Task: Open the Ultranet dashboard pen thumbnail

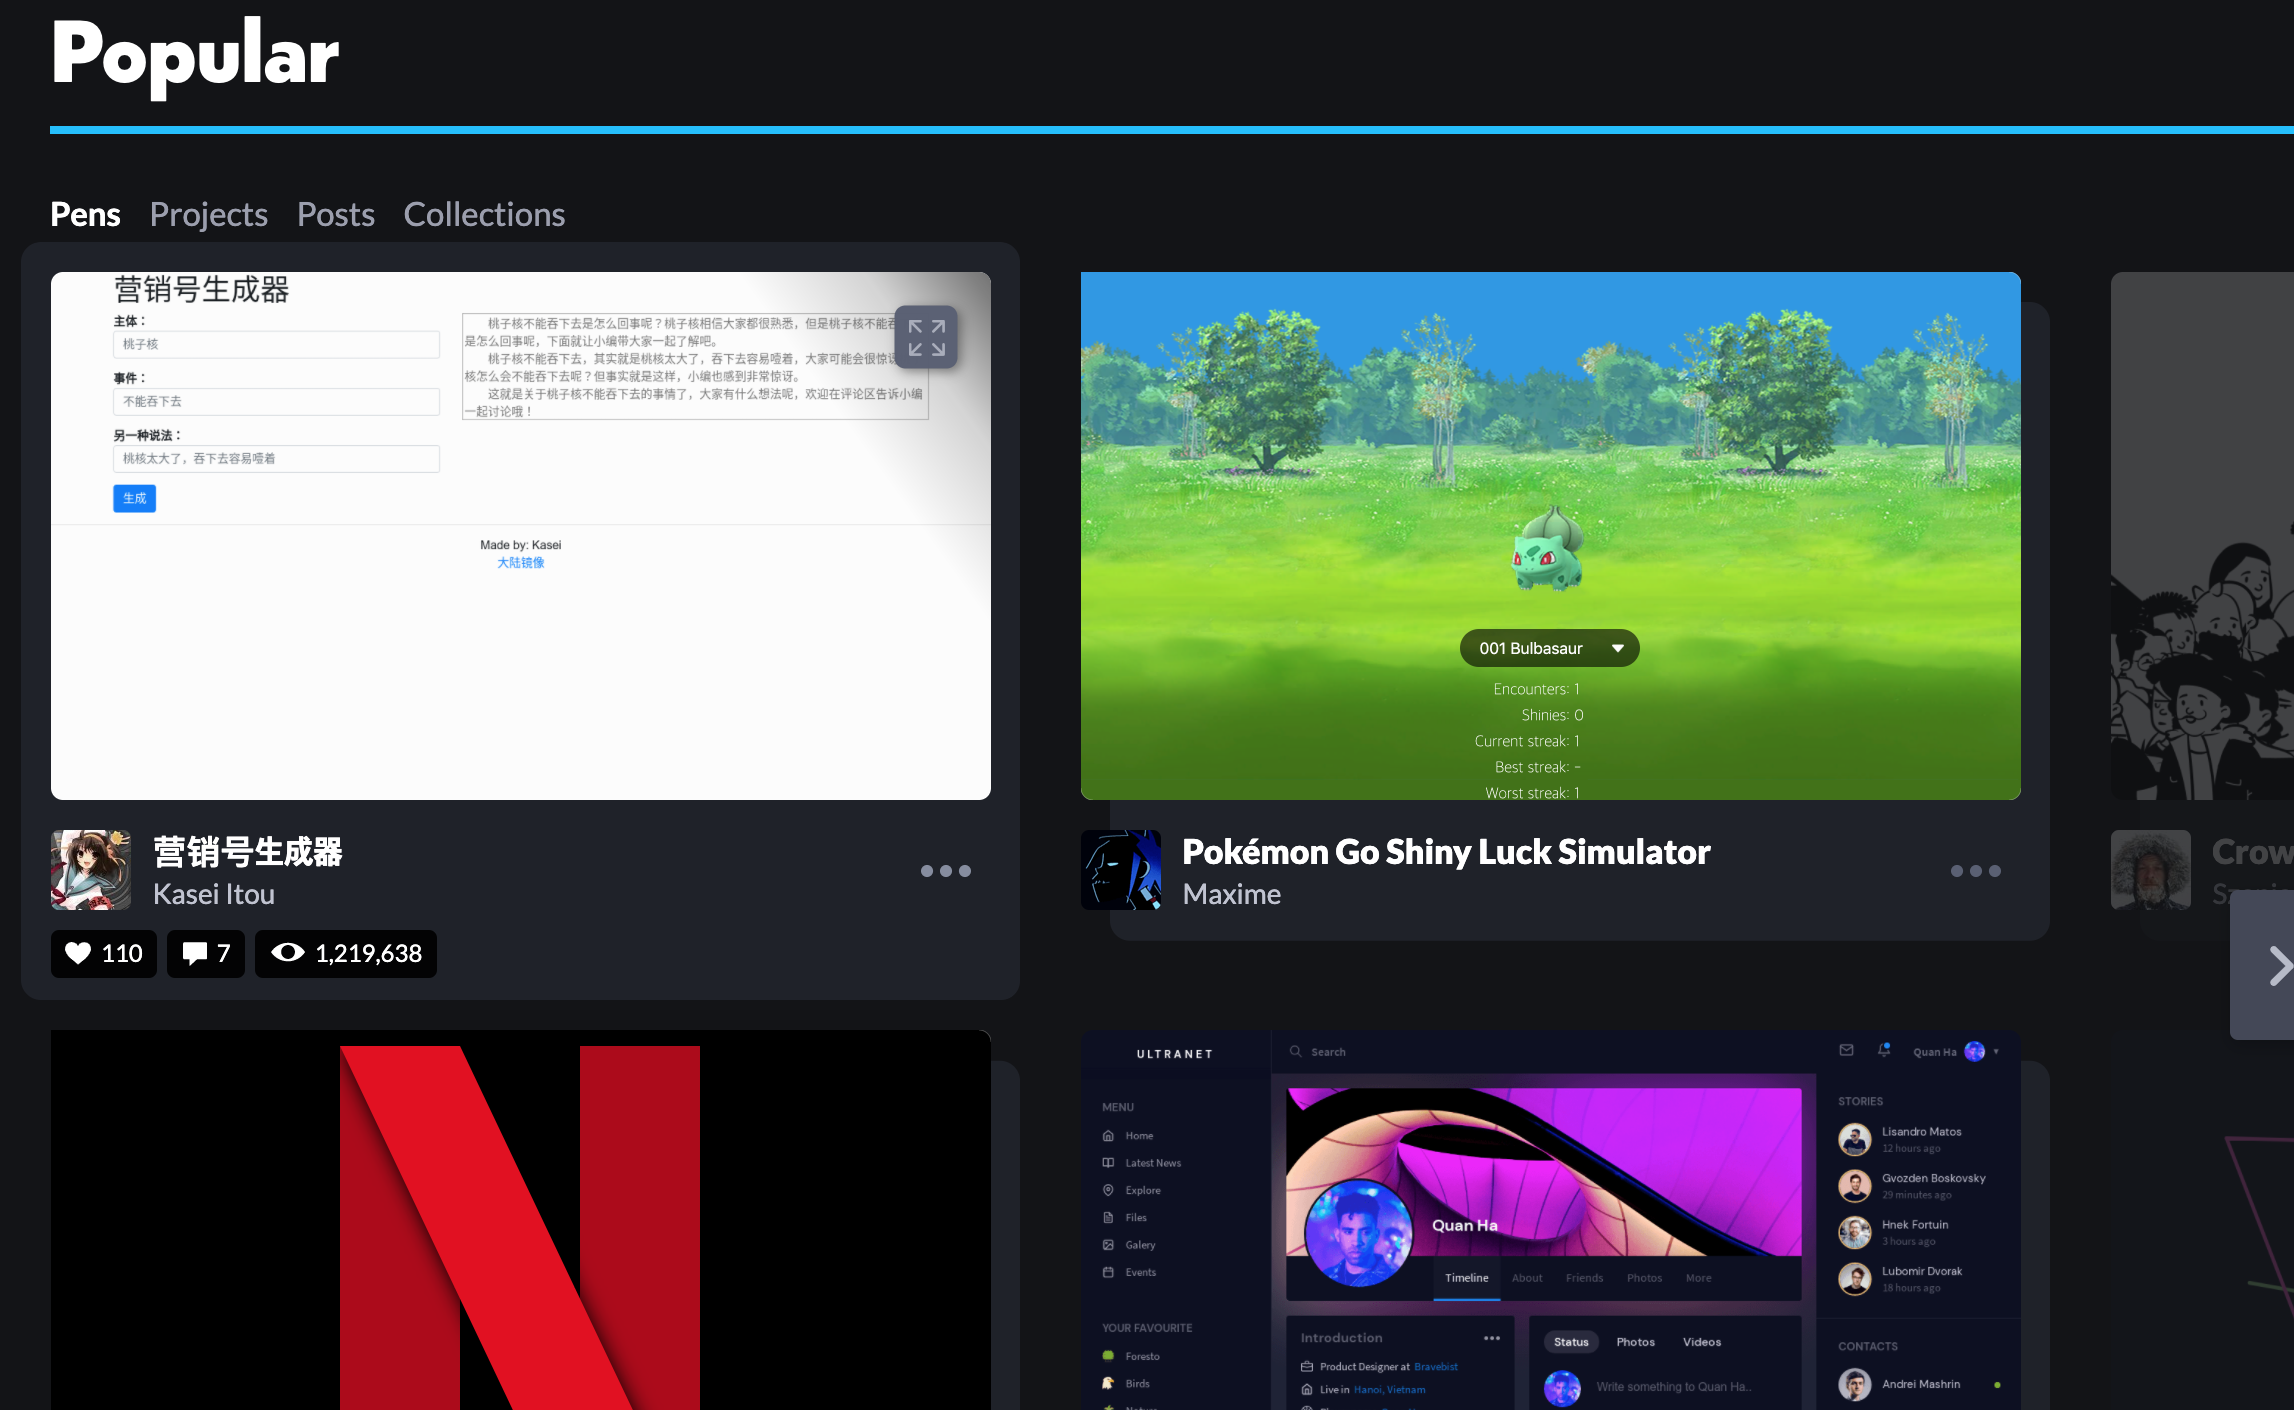Action: [1550, 1220]
